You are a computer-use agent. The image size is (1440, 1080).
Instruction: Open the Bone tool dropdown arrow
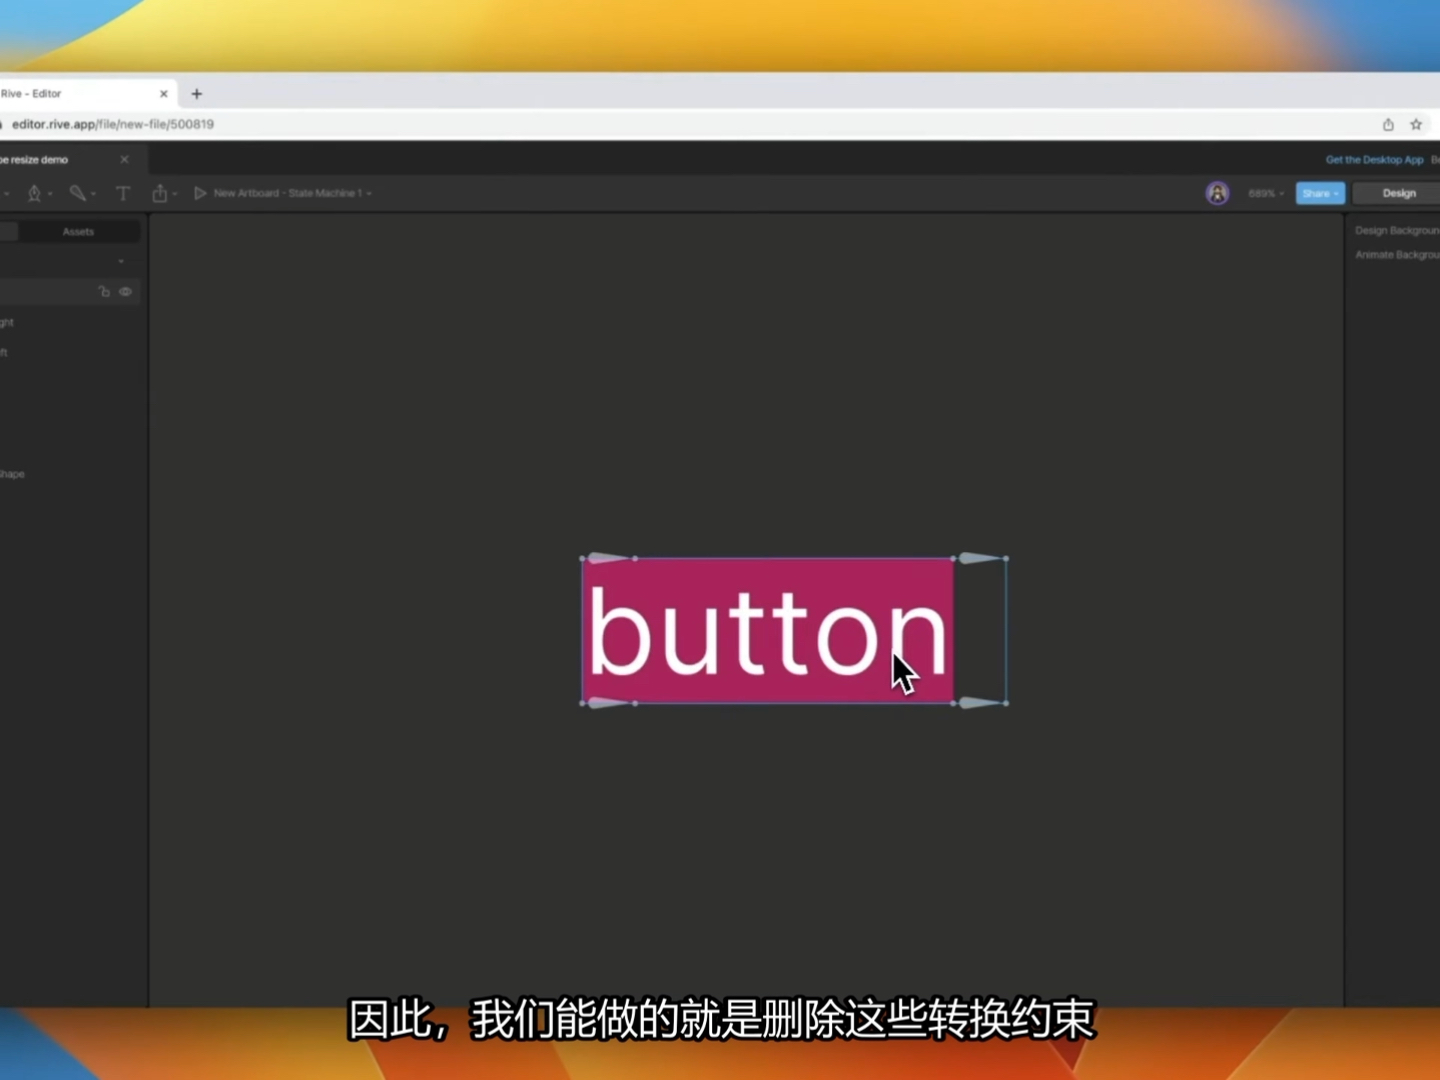coord(93,194)
